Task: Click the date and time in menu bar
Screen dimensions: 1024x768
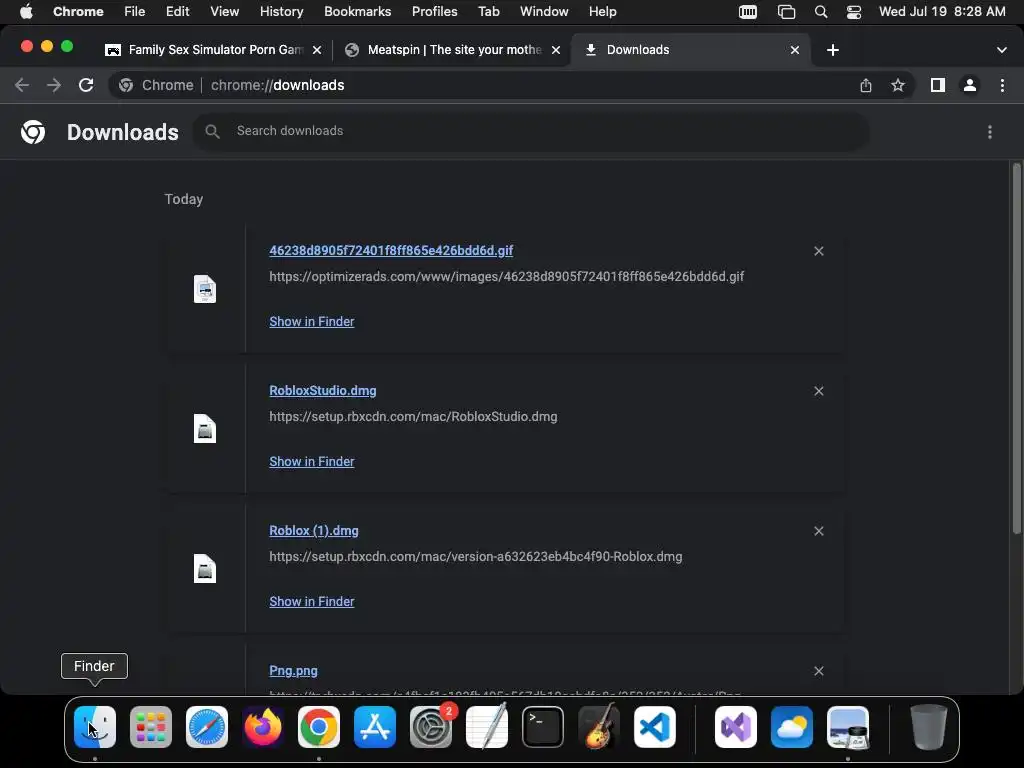Action: (942, 12)
